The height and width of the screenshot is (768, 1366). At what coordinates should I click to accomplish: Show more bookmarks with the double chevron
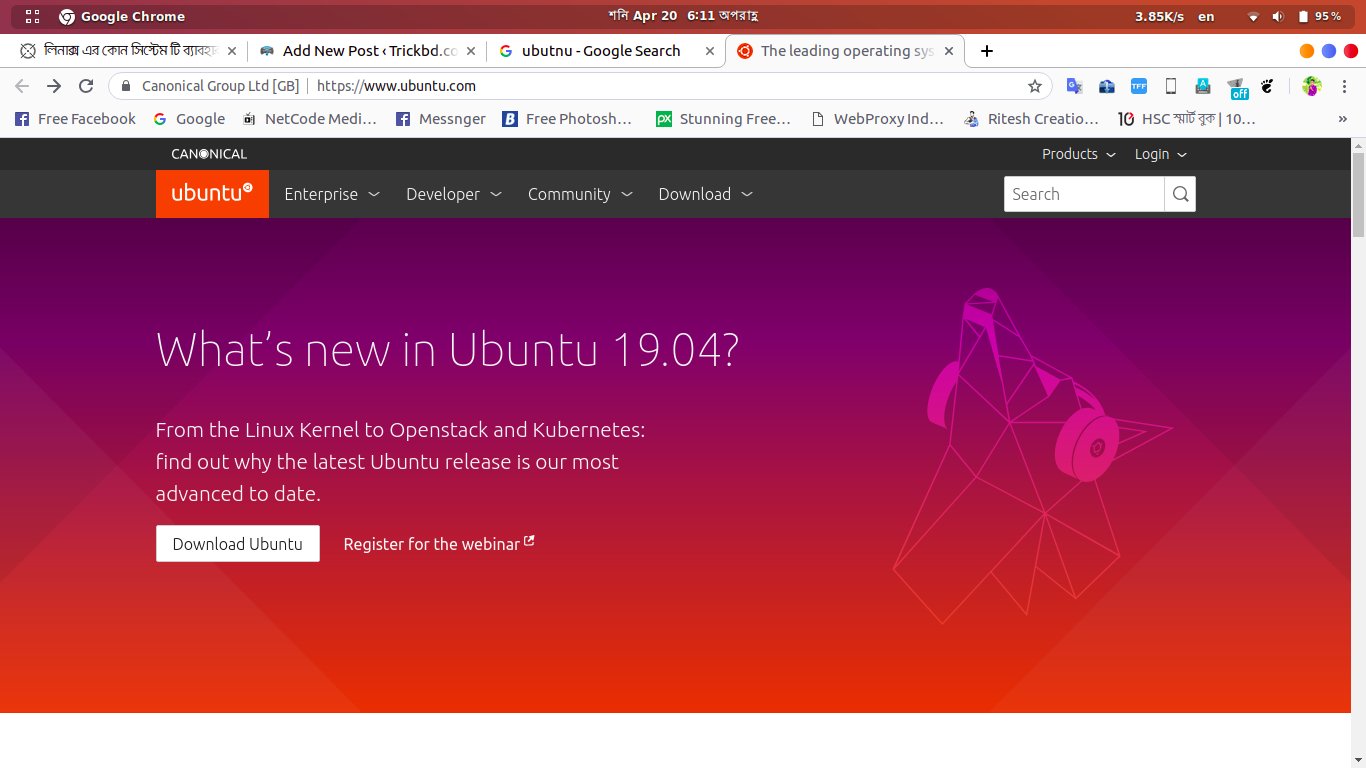tap(1343, 119)
